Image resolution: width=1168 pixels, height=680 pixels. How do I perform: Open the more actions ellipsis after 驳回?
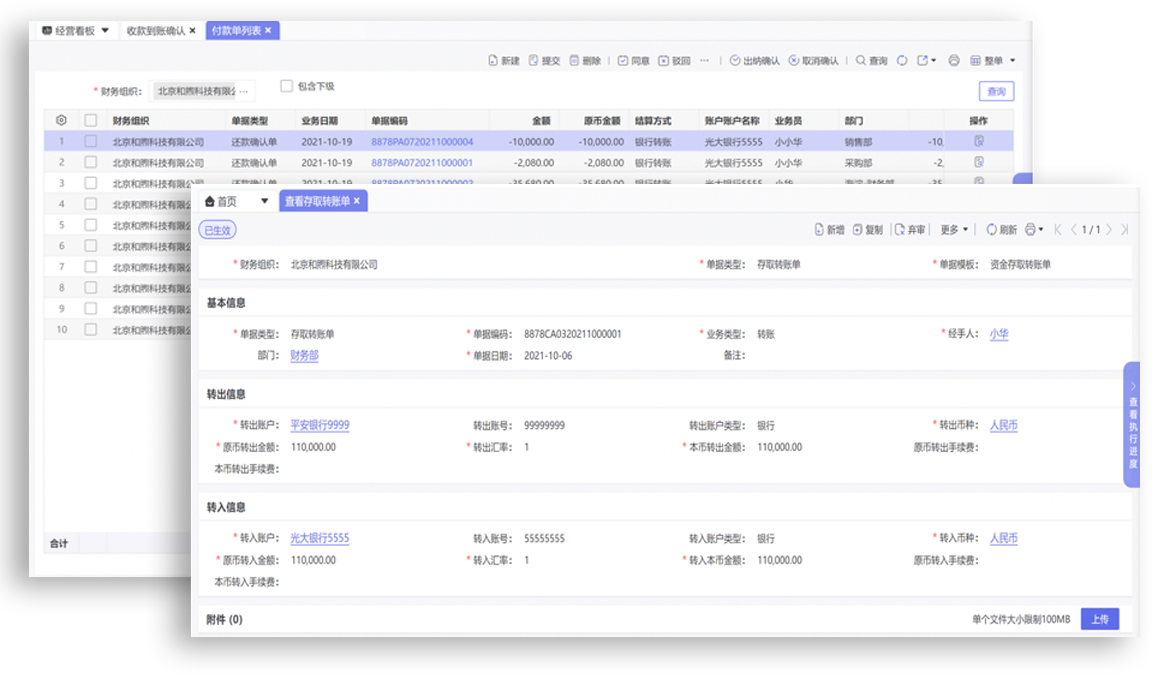click(x=704, y=60)
